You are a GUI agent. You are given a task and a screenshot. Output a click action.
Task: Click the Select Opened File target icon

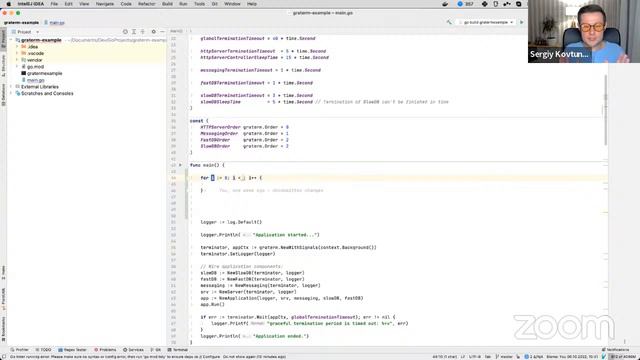pyautogui.click(x=125, y=31)
